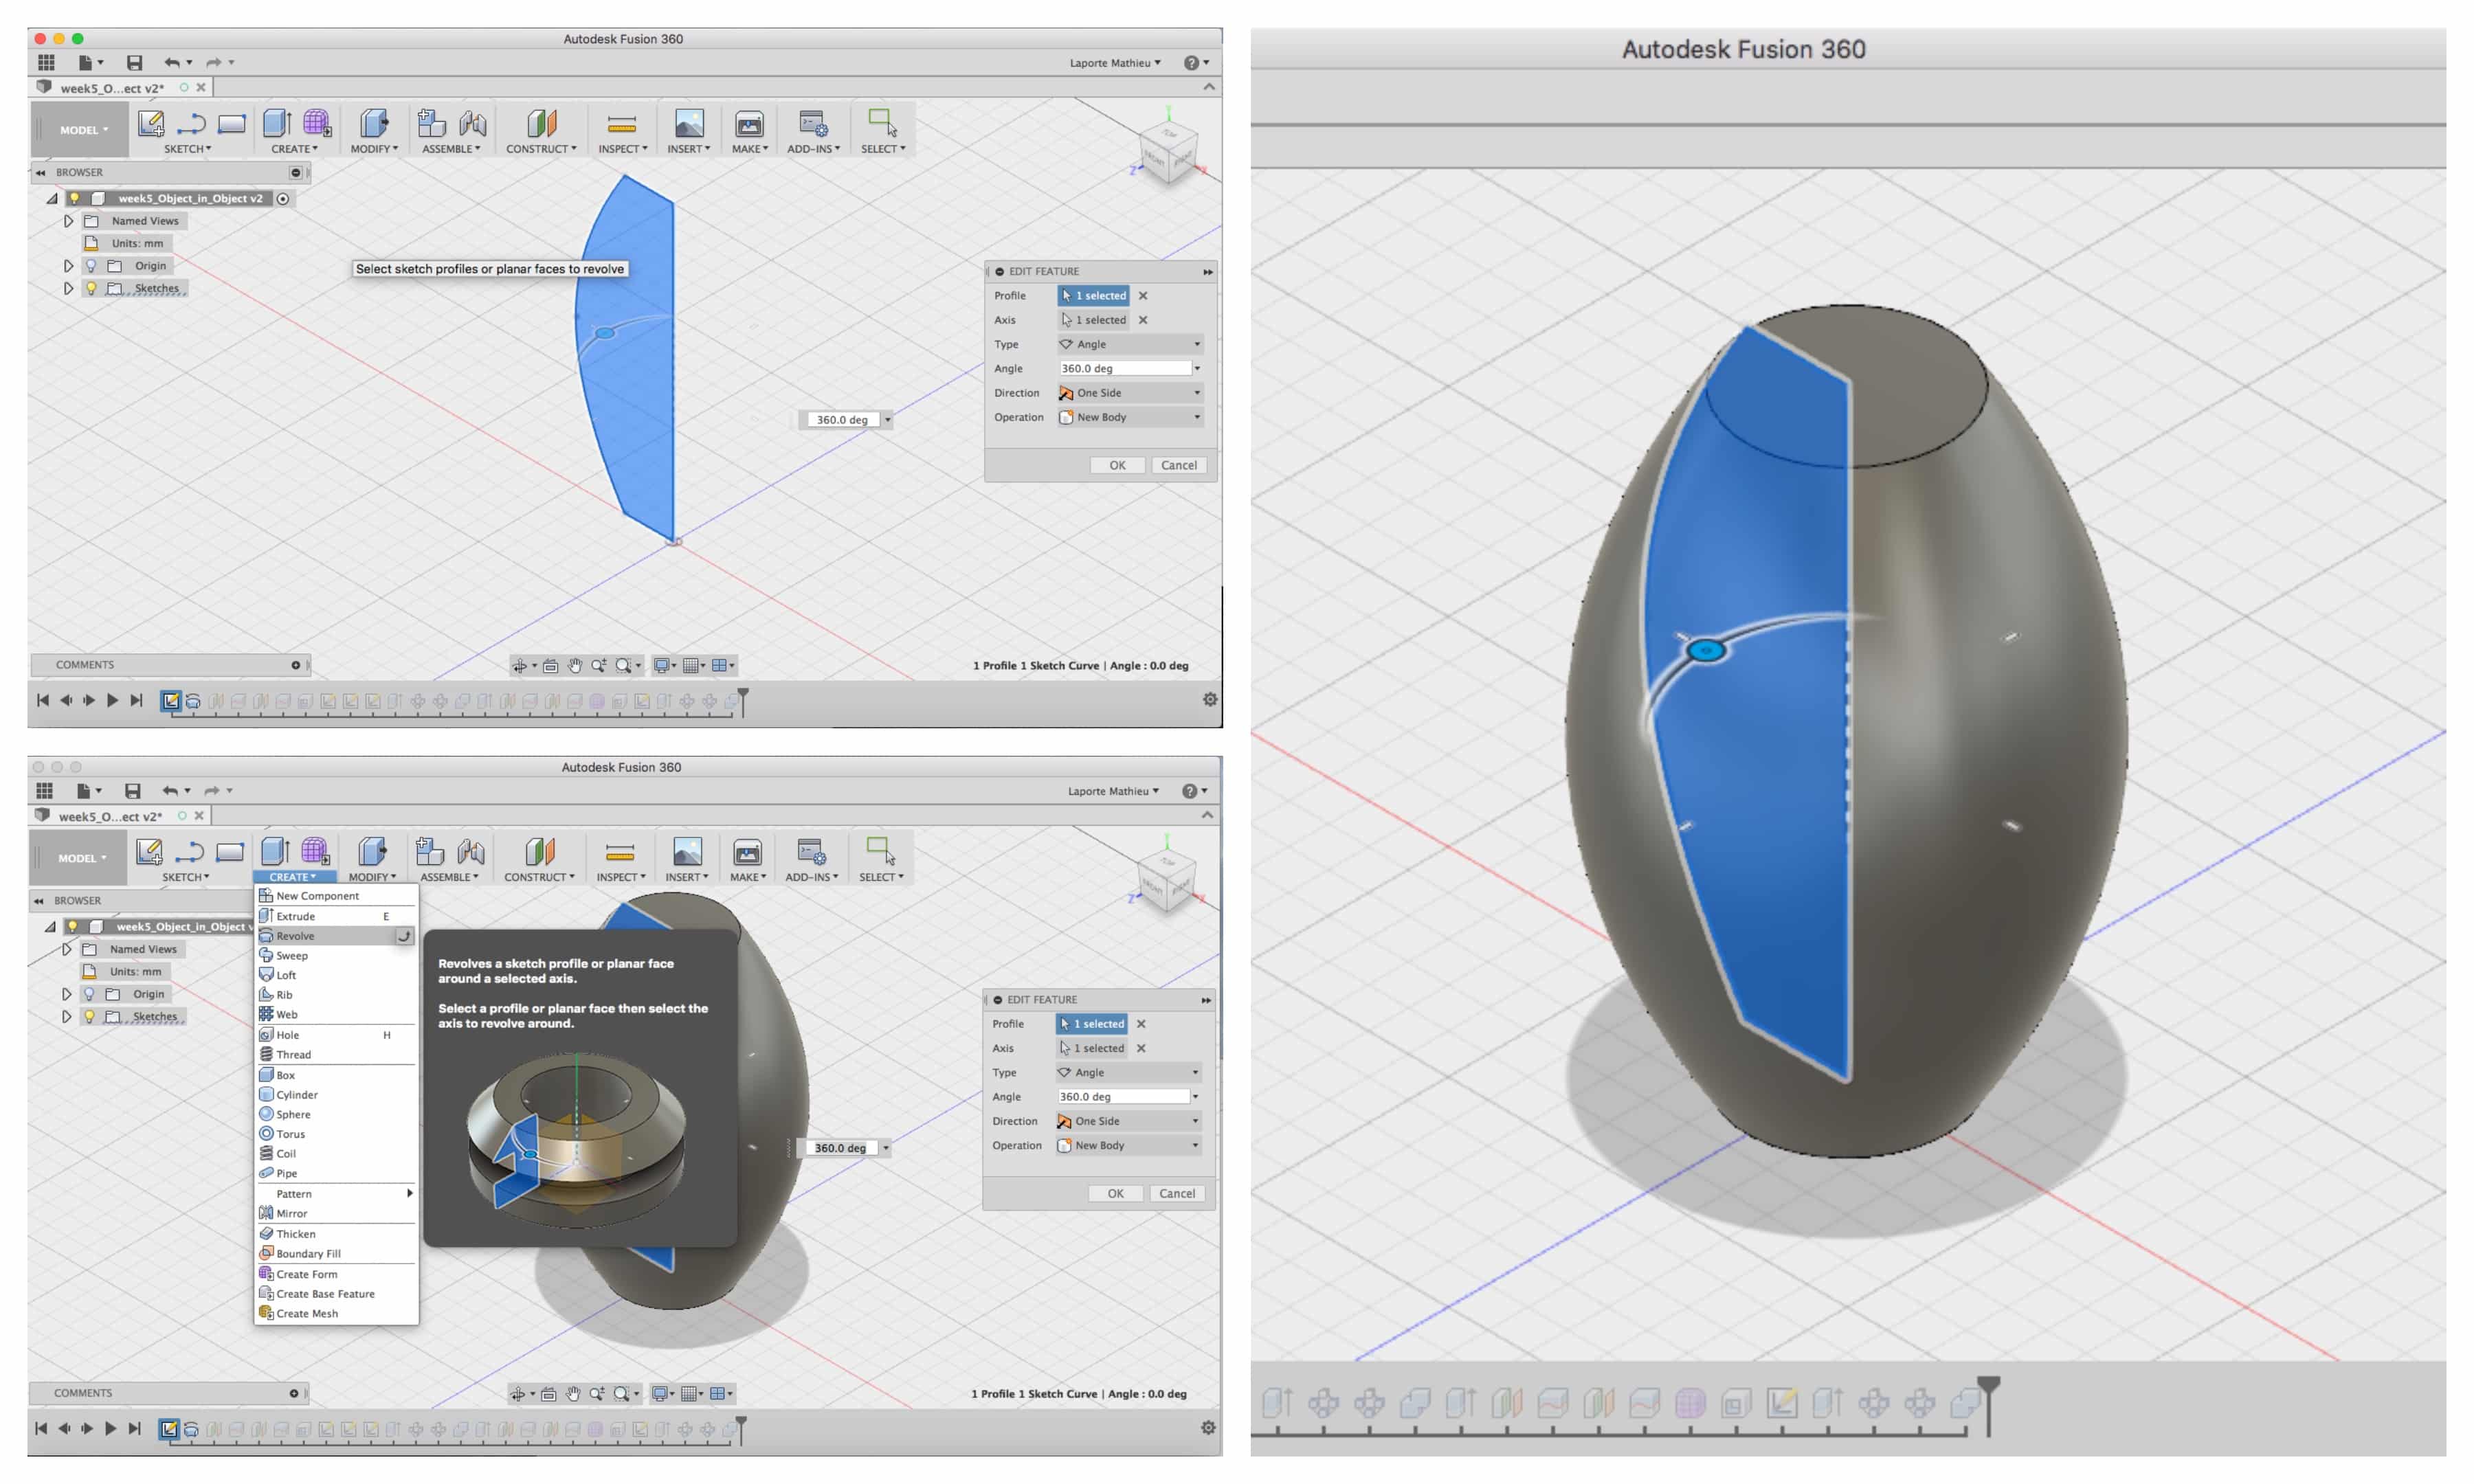Screen dimensions: 2474x1484
Task: Click Press Pull icon above MODIFY, top window
Action: coord(374,123)
